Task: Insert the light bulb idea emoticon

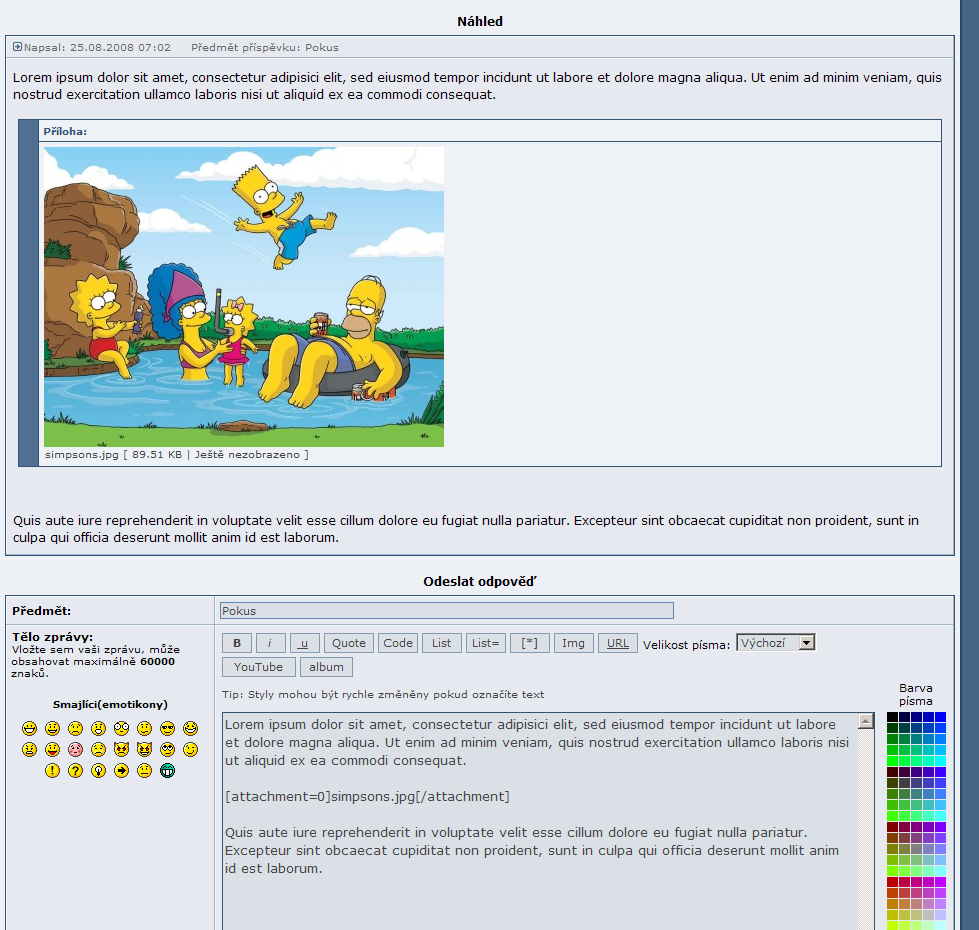Action: [98, 771]
